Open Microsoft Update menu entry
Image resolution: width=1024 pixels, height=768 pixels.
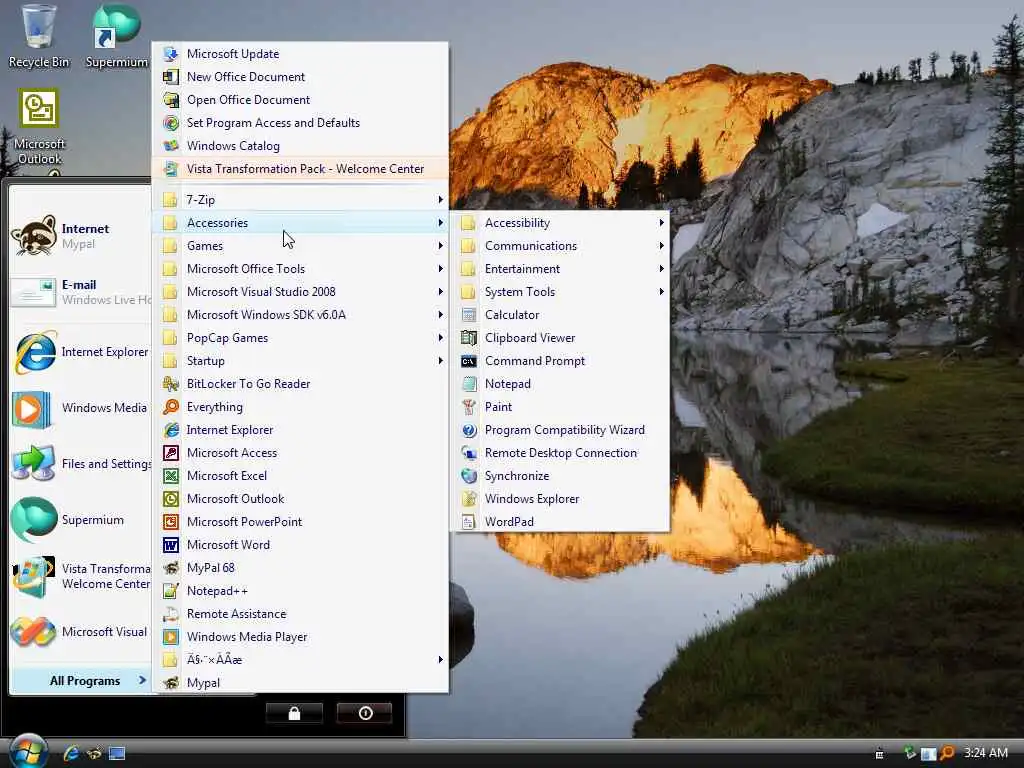(x=300, y=54)
